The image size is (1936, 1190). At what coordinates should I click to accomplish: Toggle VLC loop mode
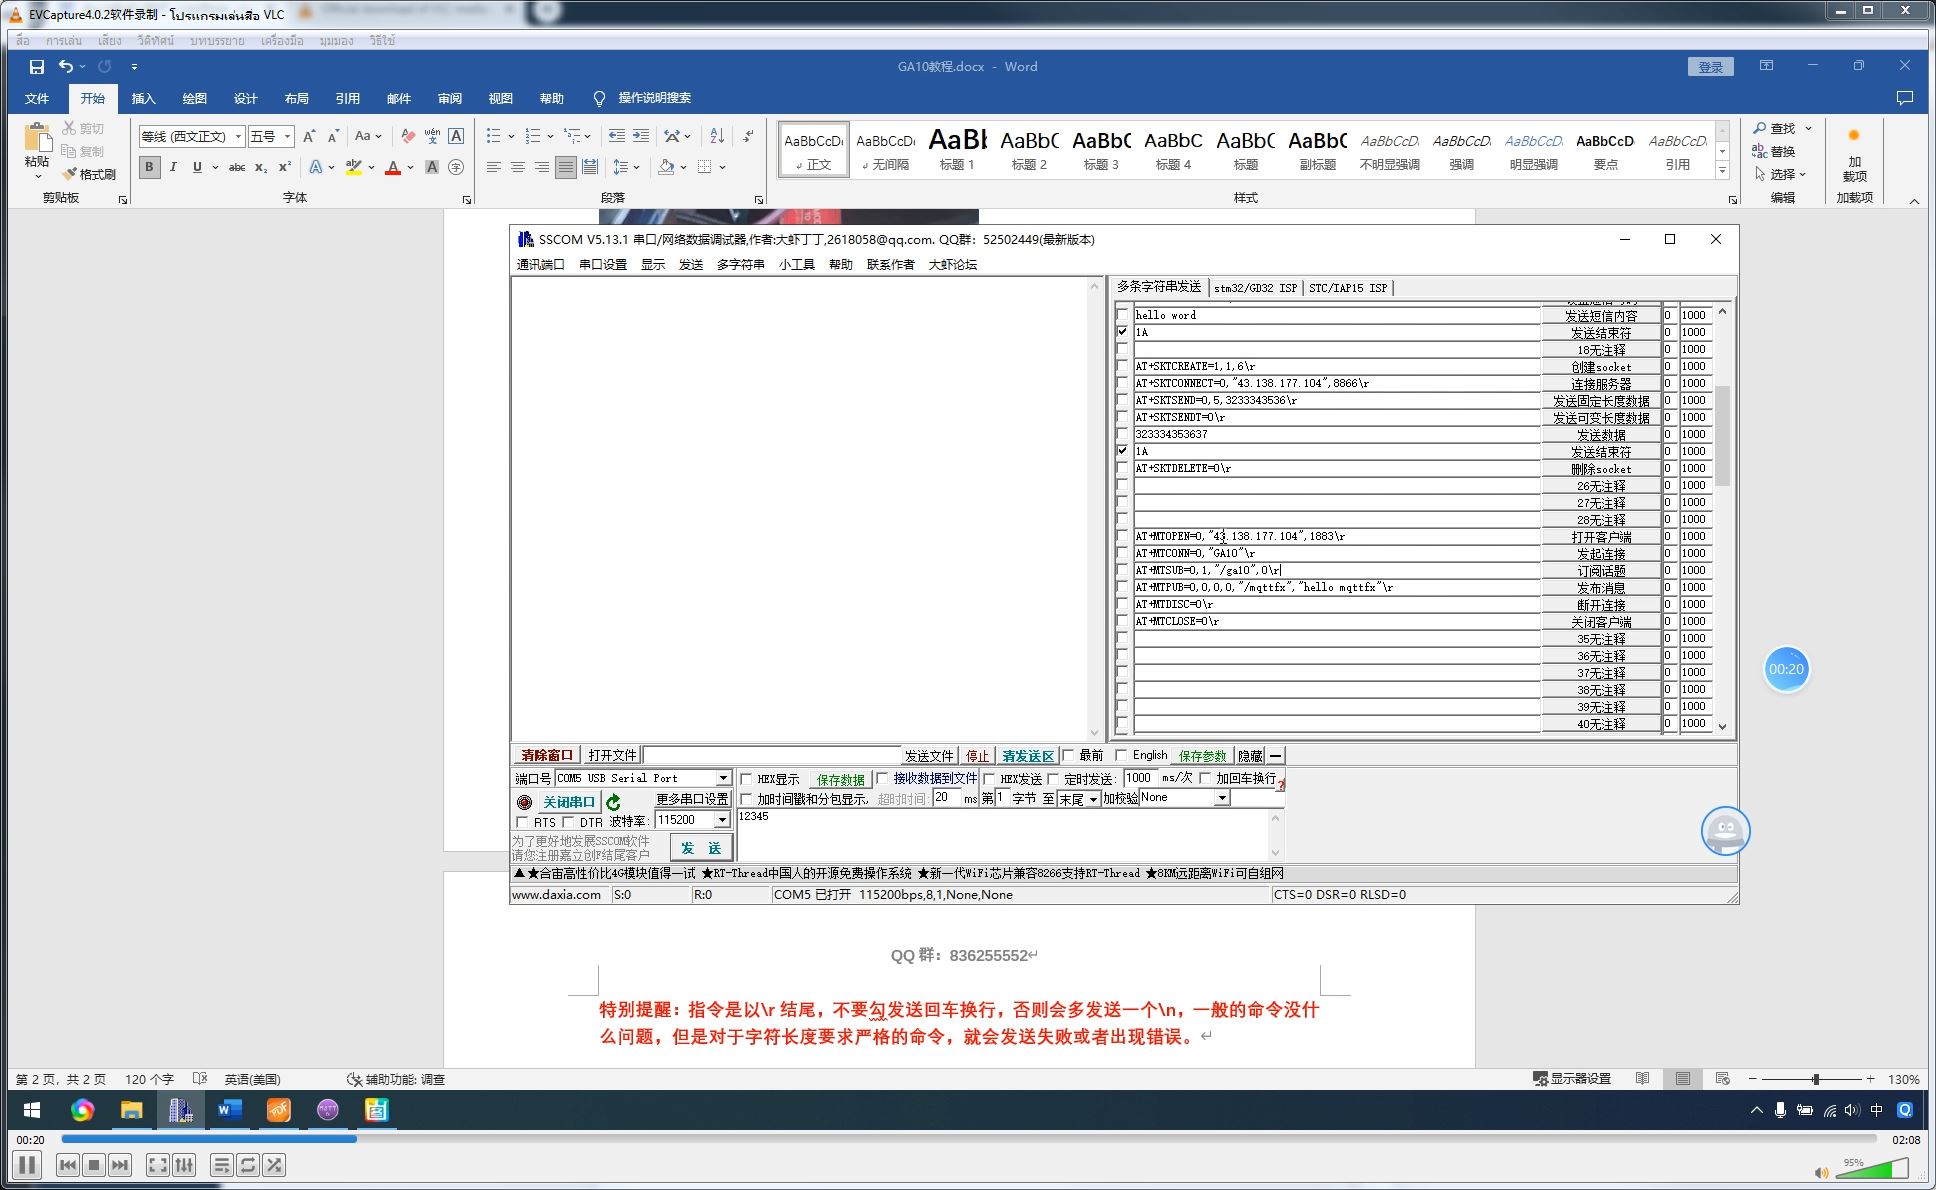click(248, 1164)
